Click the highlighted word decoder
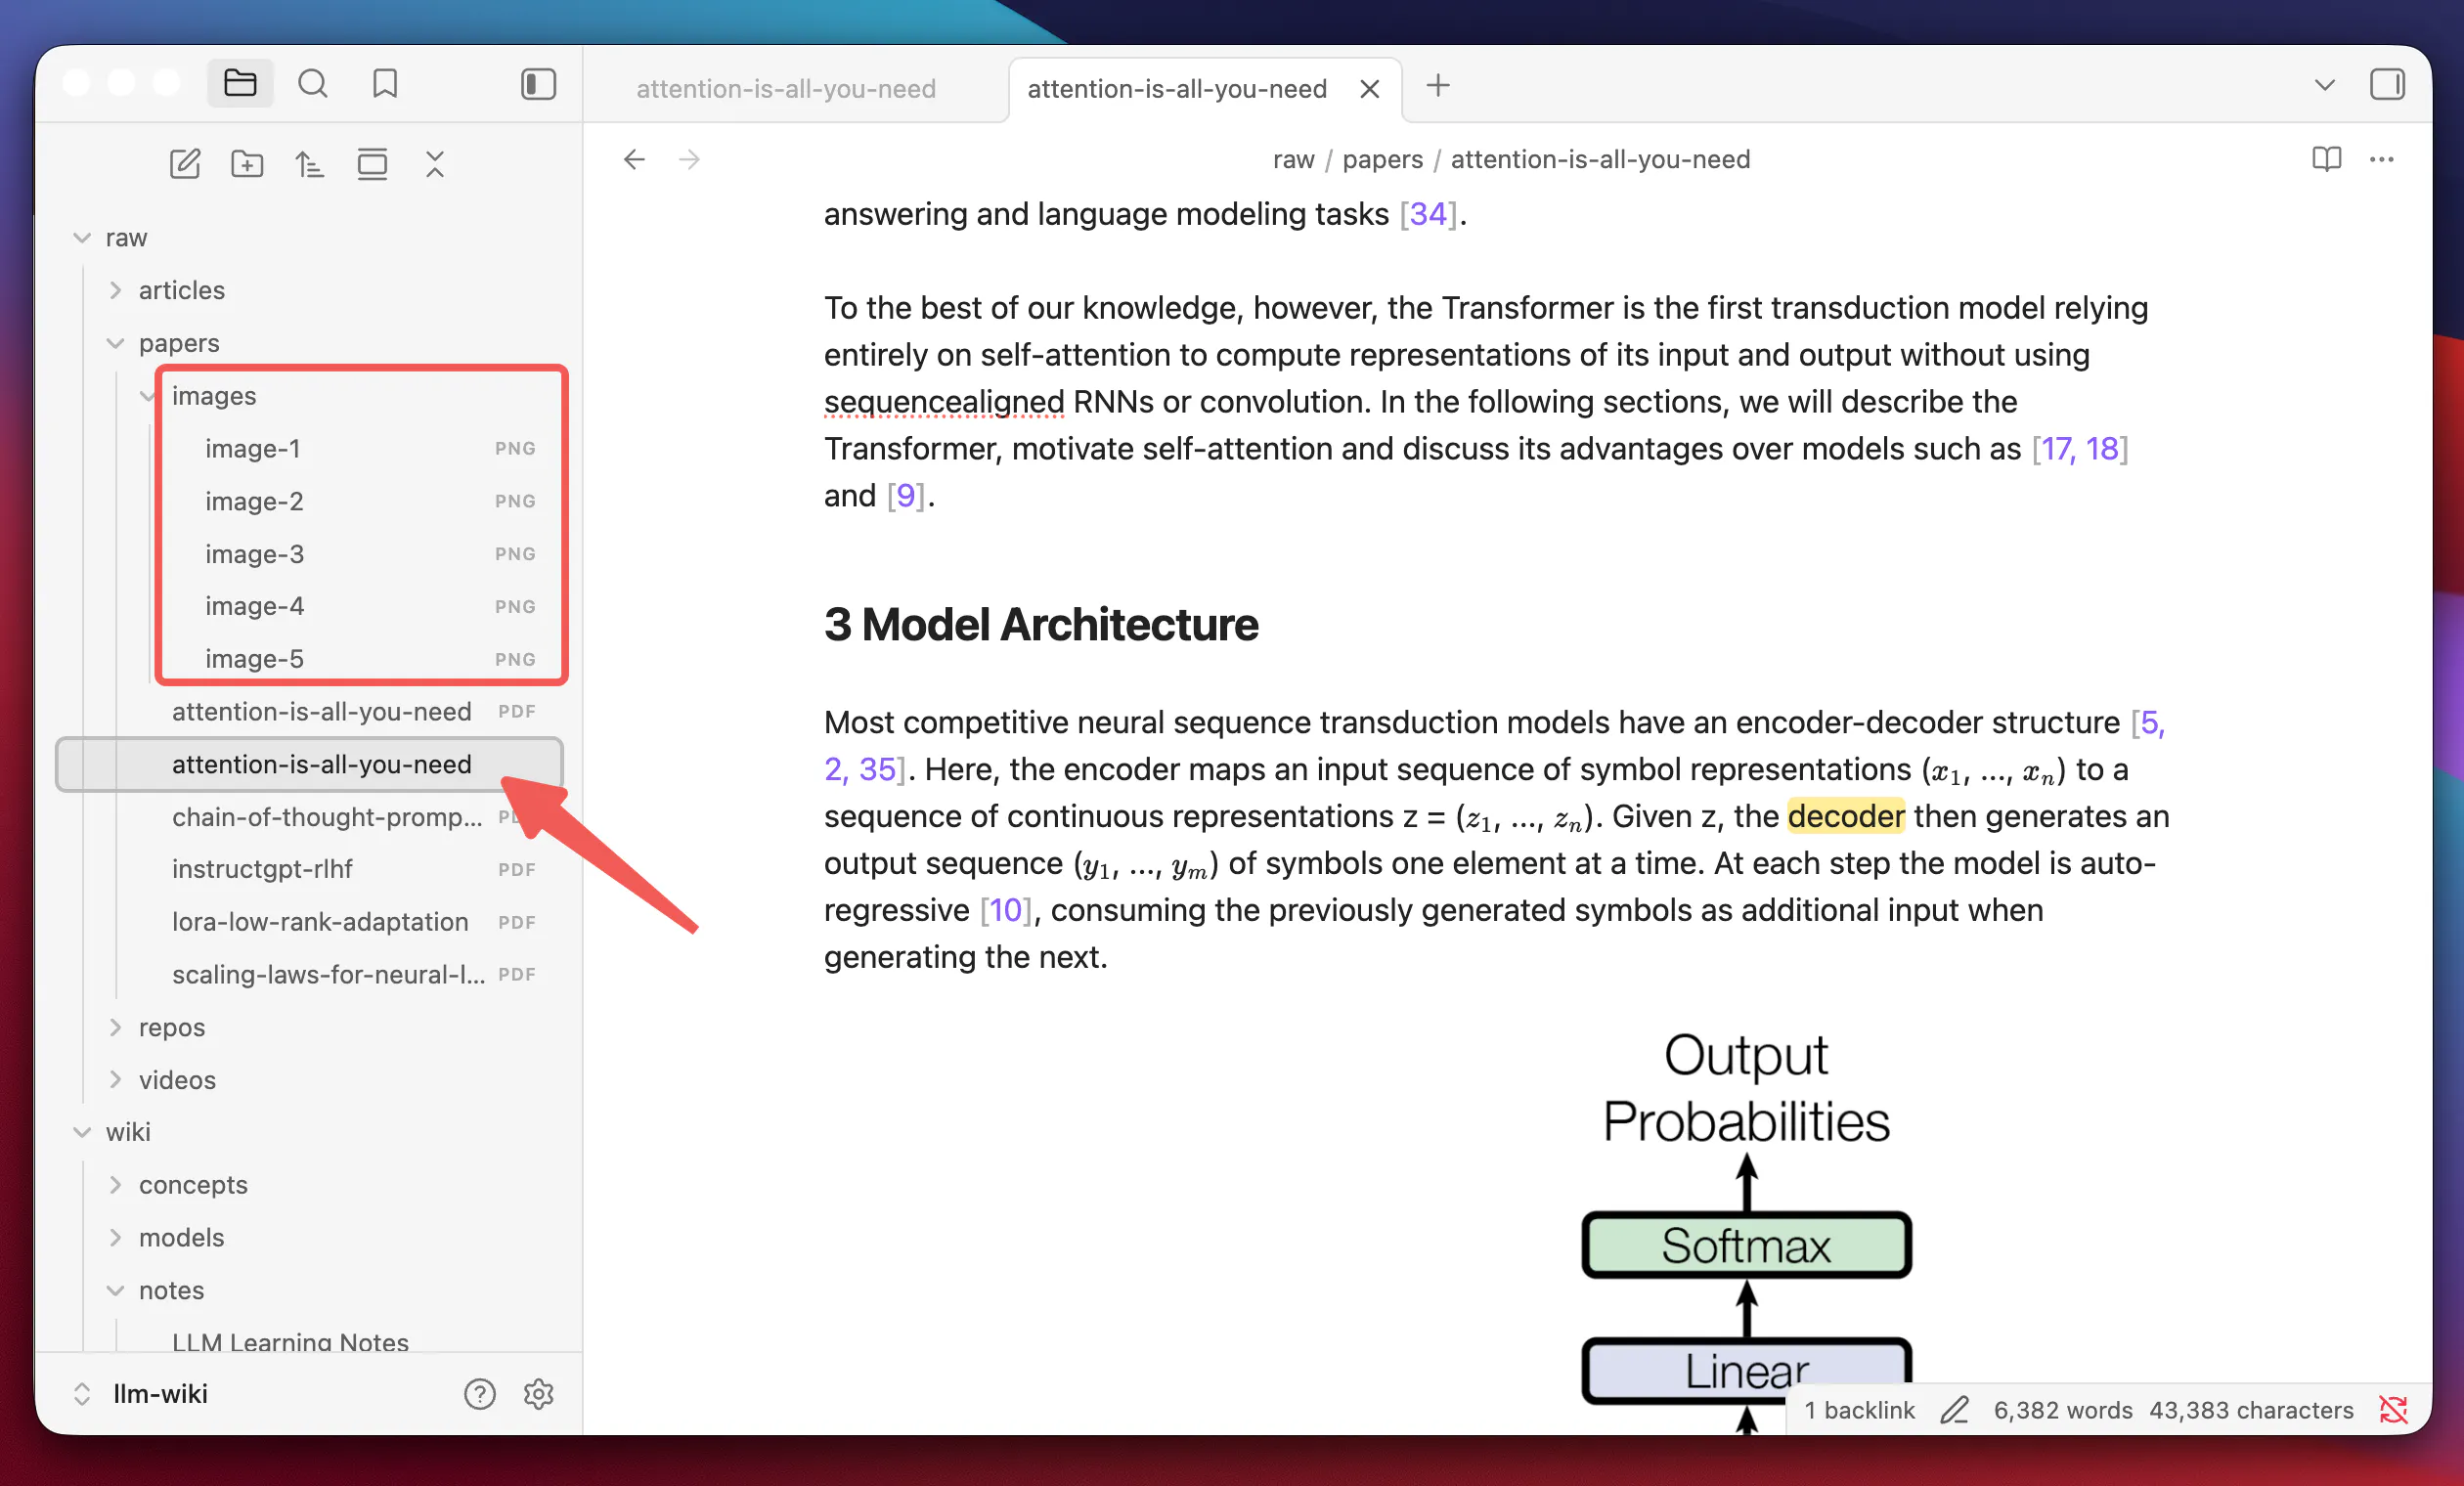The image size is (2464, 1486). click(x=1845, y=816)
